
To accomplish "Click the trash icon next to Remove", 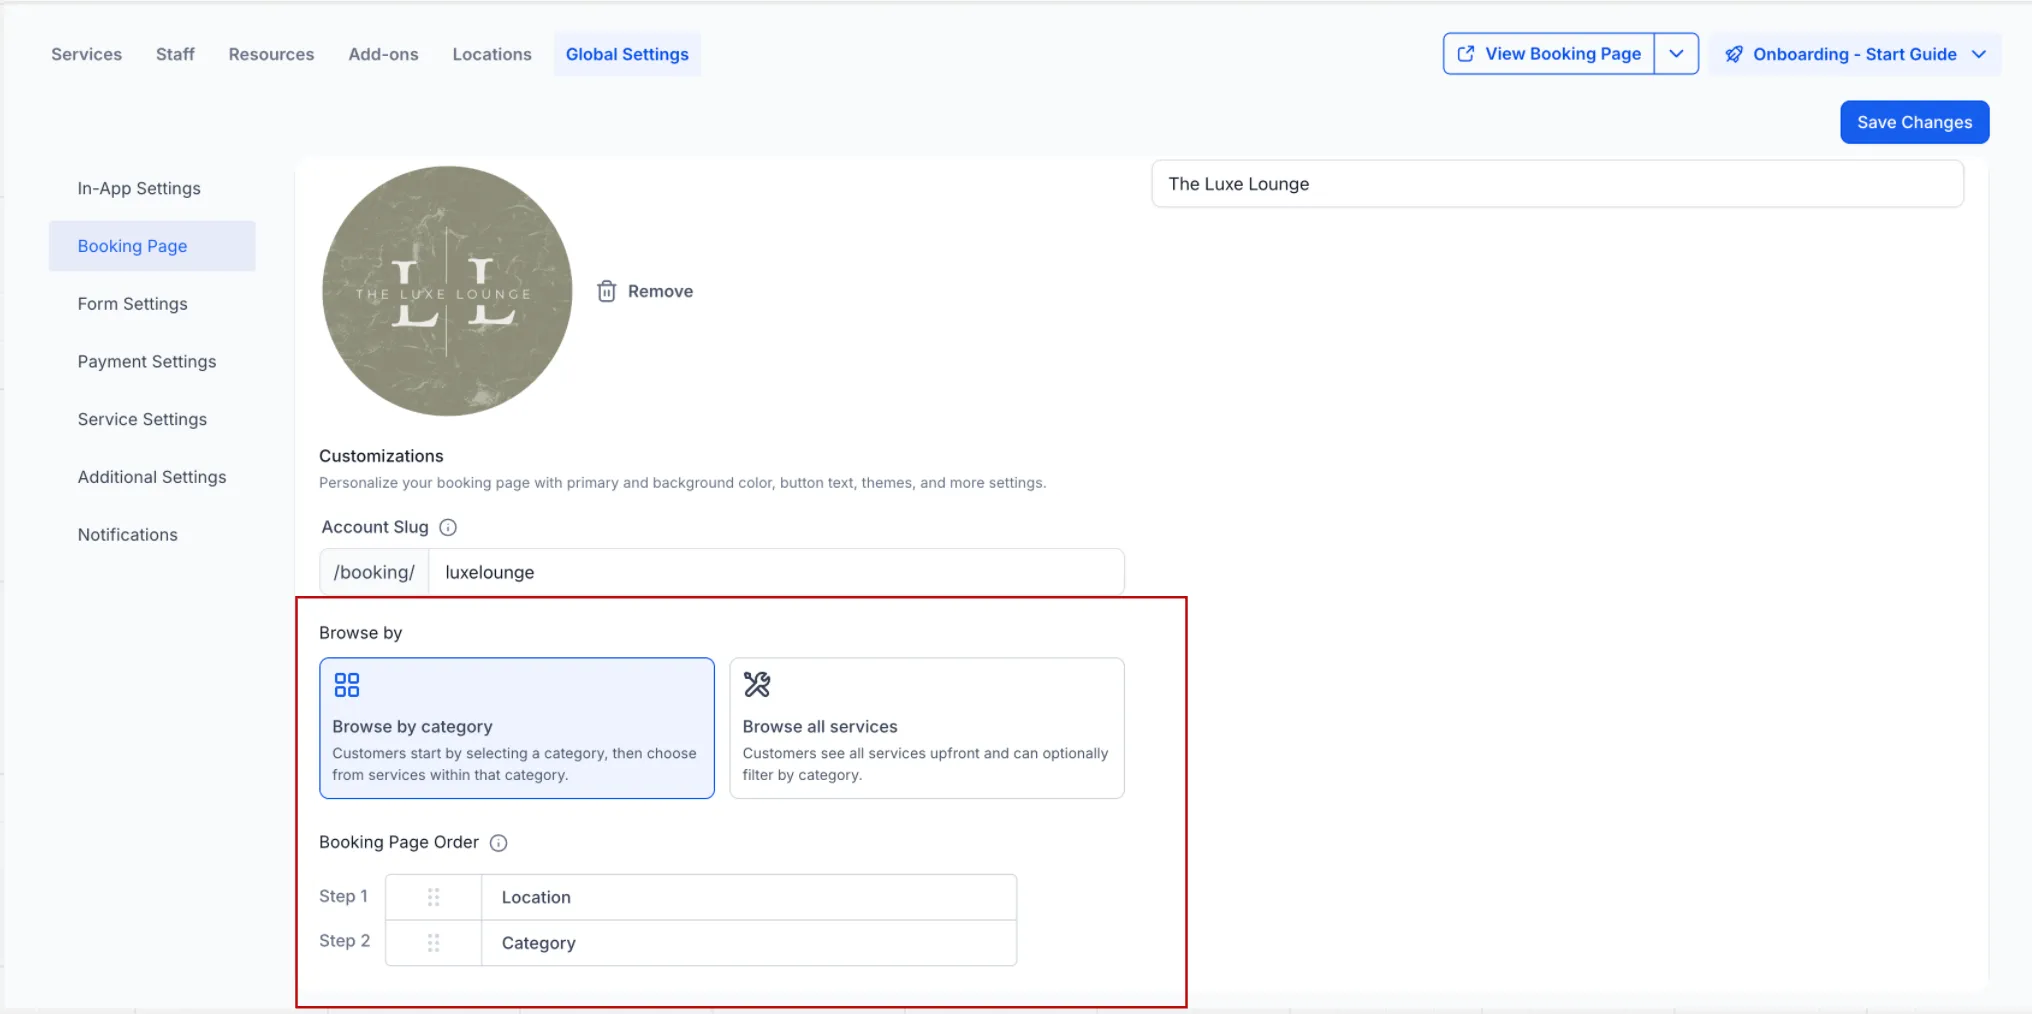I will point(606,291).
